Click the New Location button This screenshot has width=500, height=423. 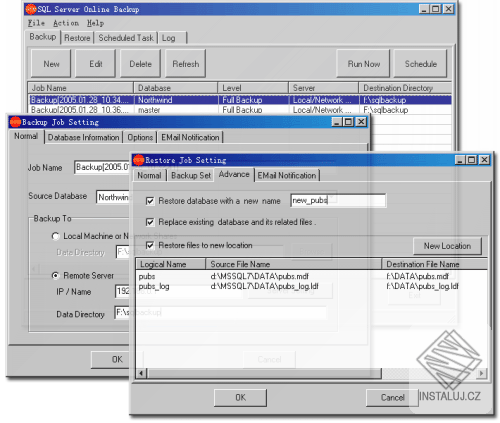447,246
